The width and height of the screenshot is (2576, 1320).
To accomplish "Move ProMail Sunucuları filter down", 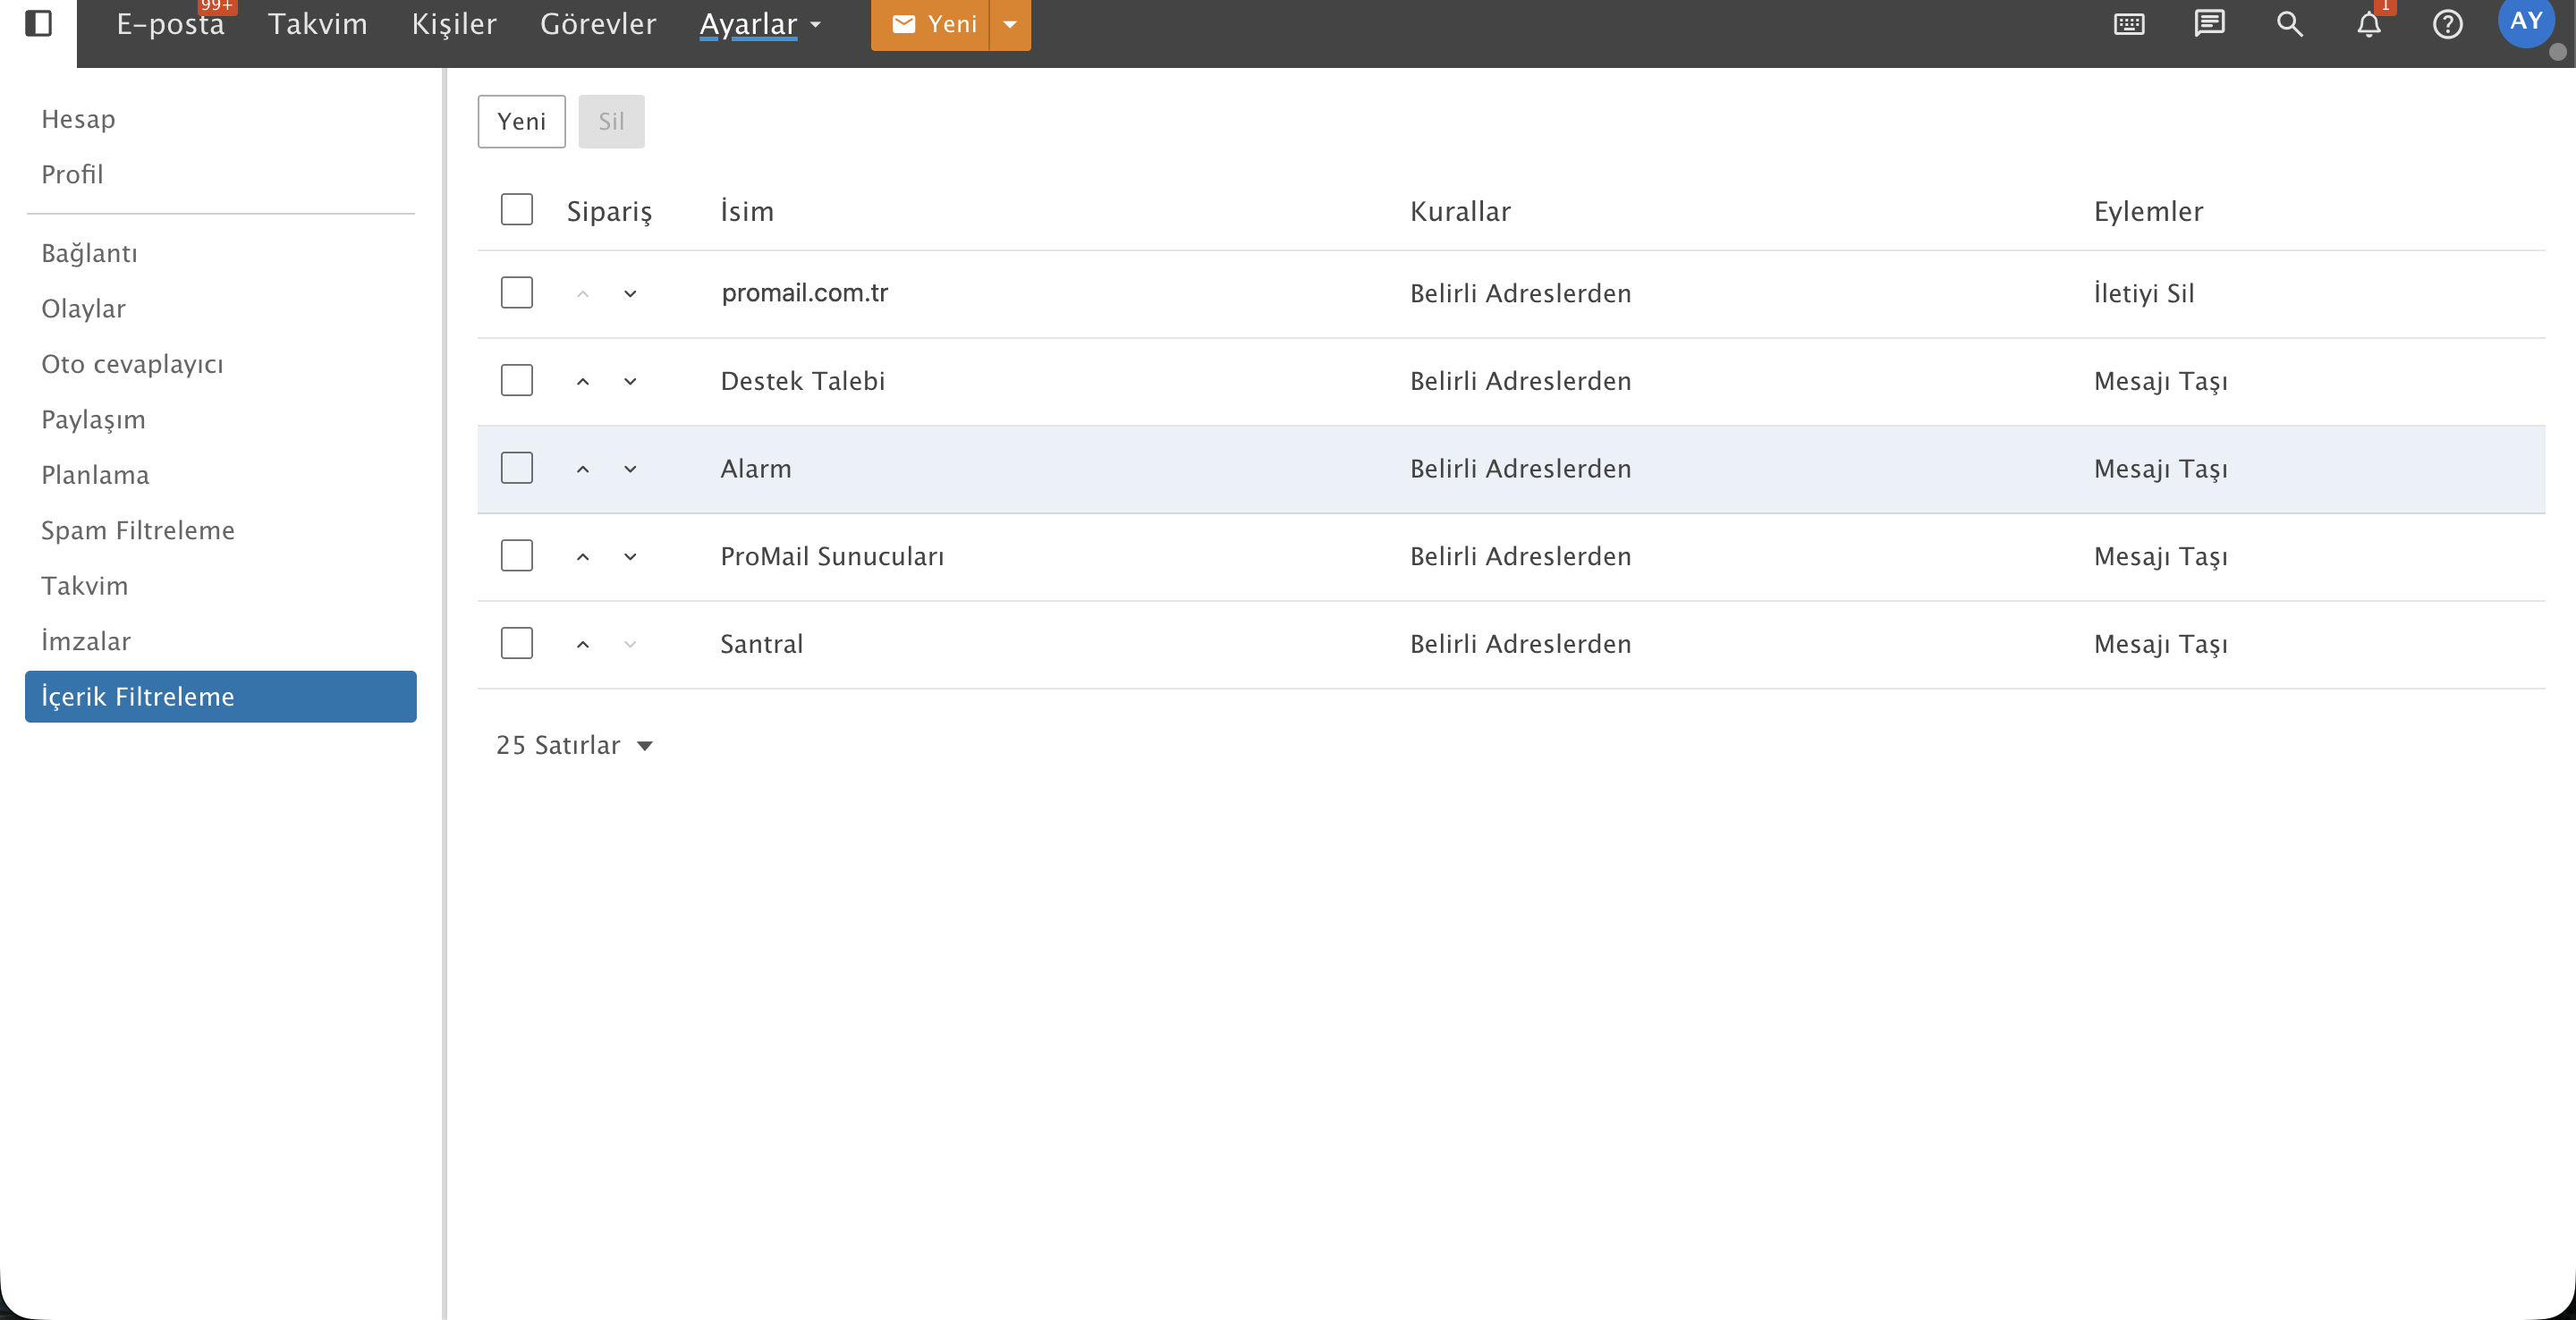I will pyautogui.click(x=630, y=556).
